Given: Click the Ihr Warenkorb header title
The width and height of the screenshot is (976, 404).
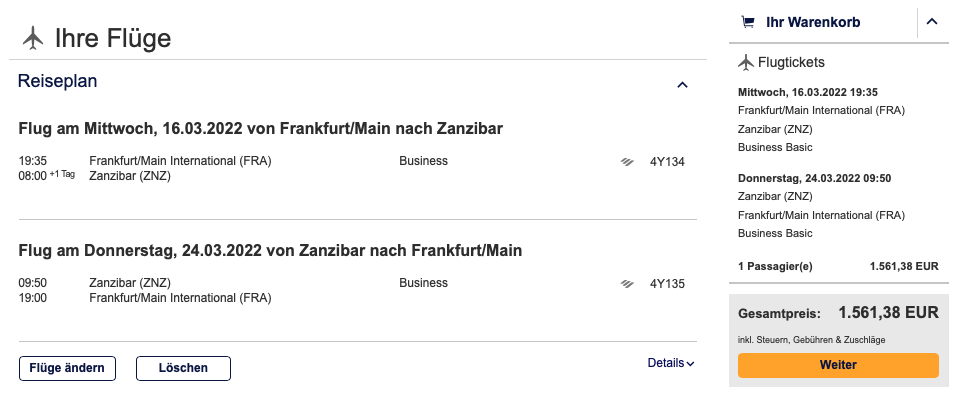Looking at the screenshot, I should [x=812, y=22].
